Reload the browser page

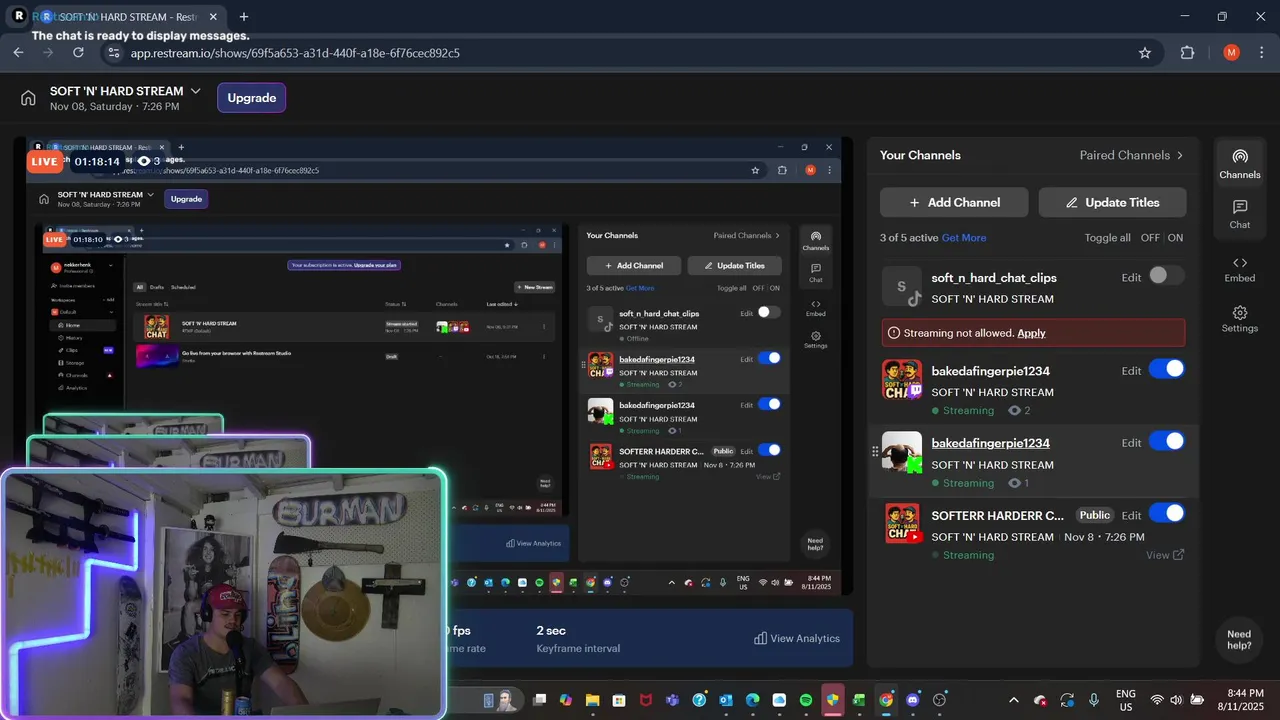coord(78,53)
